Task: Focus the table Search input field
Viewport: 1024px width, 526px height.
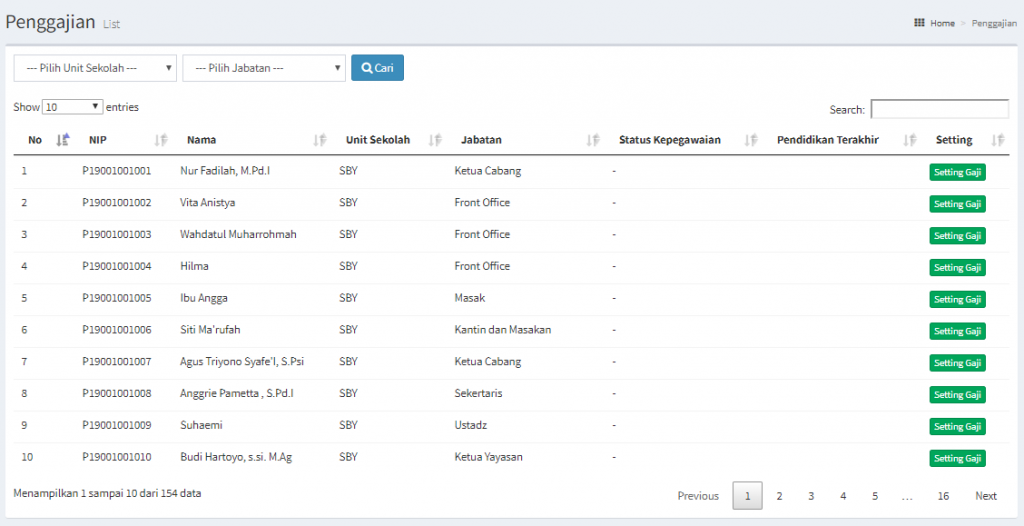Action: [x=940, y=109]
